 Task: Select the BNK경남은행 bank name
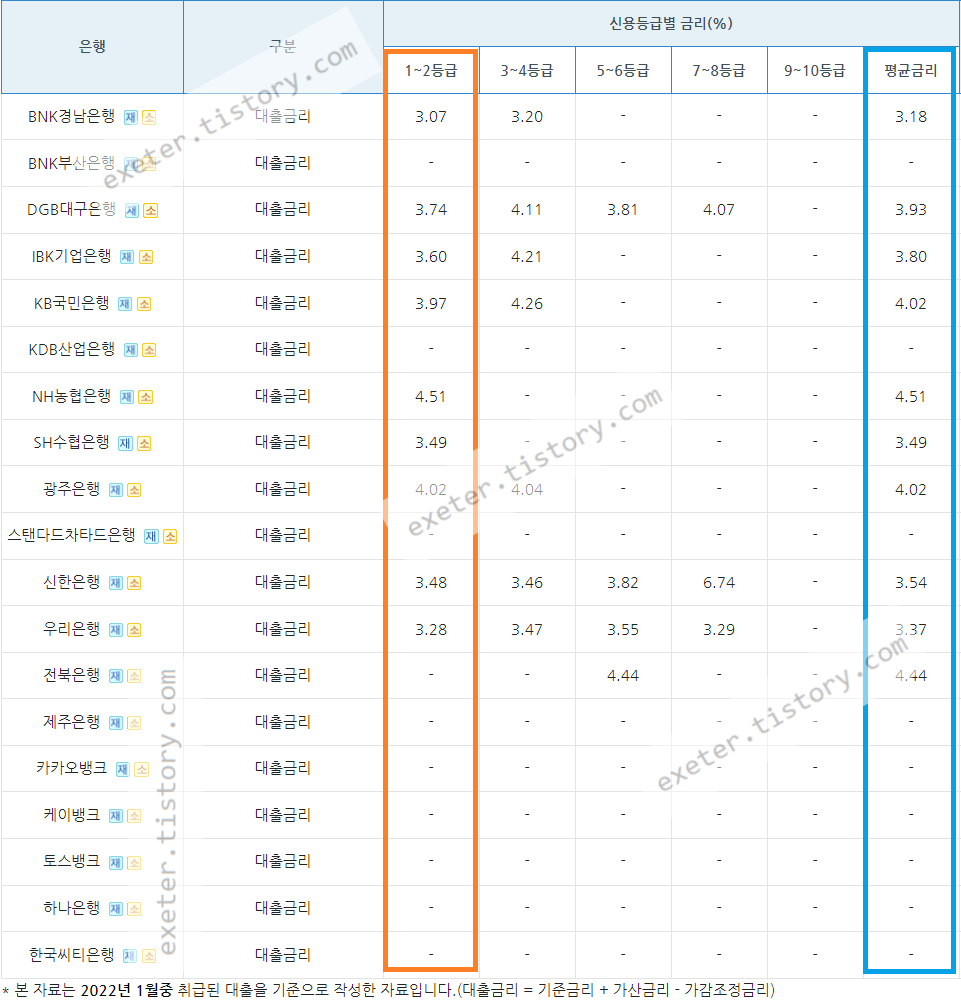(x=72, y=116)
